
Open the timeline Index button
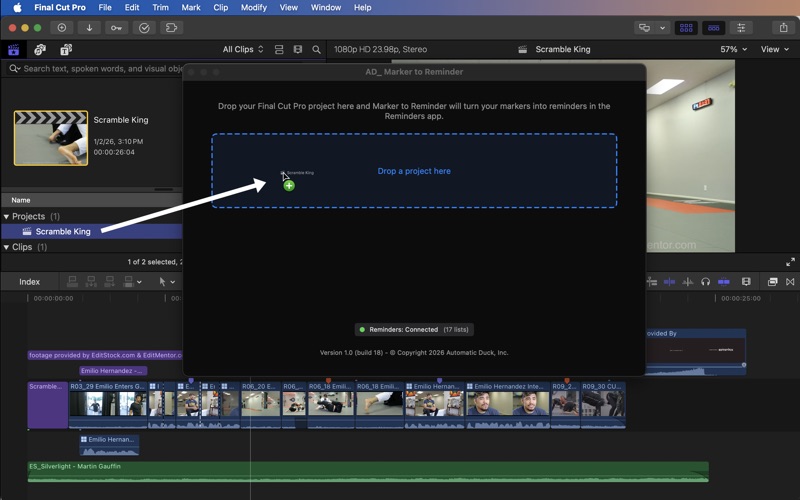(30, 282)
